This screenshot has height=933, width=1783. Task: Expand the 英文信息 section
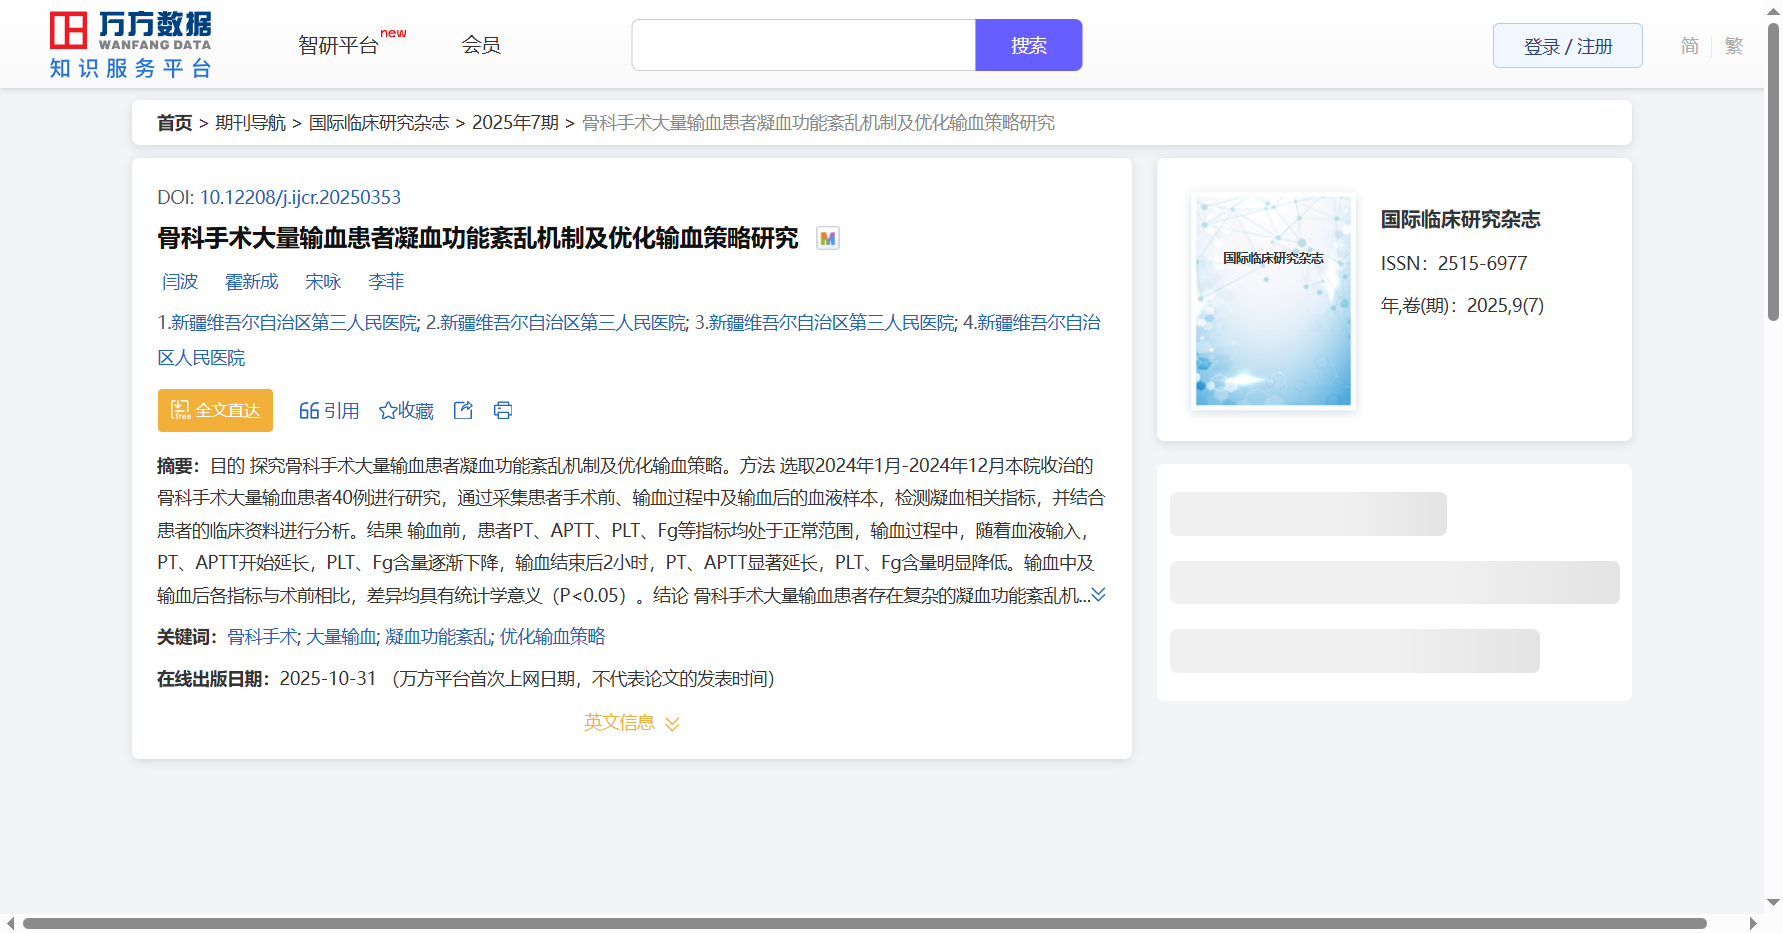point(631,723)
